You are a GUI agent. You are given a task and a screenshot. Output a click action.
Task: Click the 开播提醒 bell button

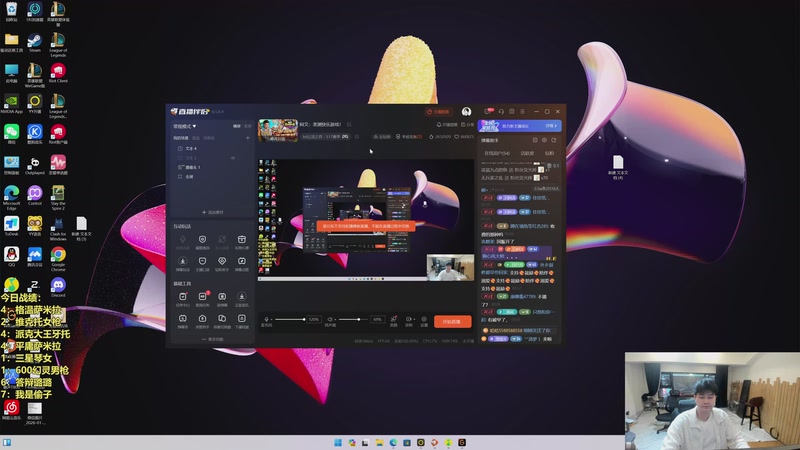447,124
